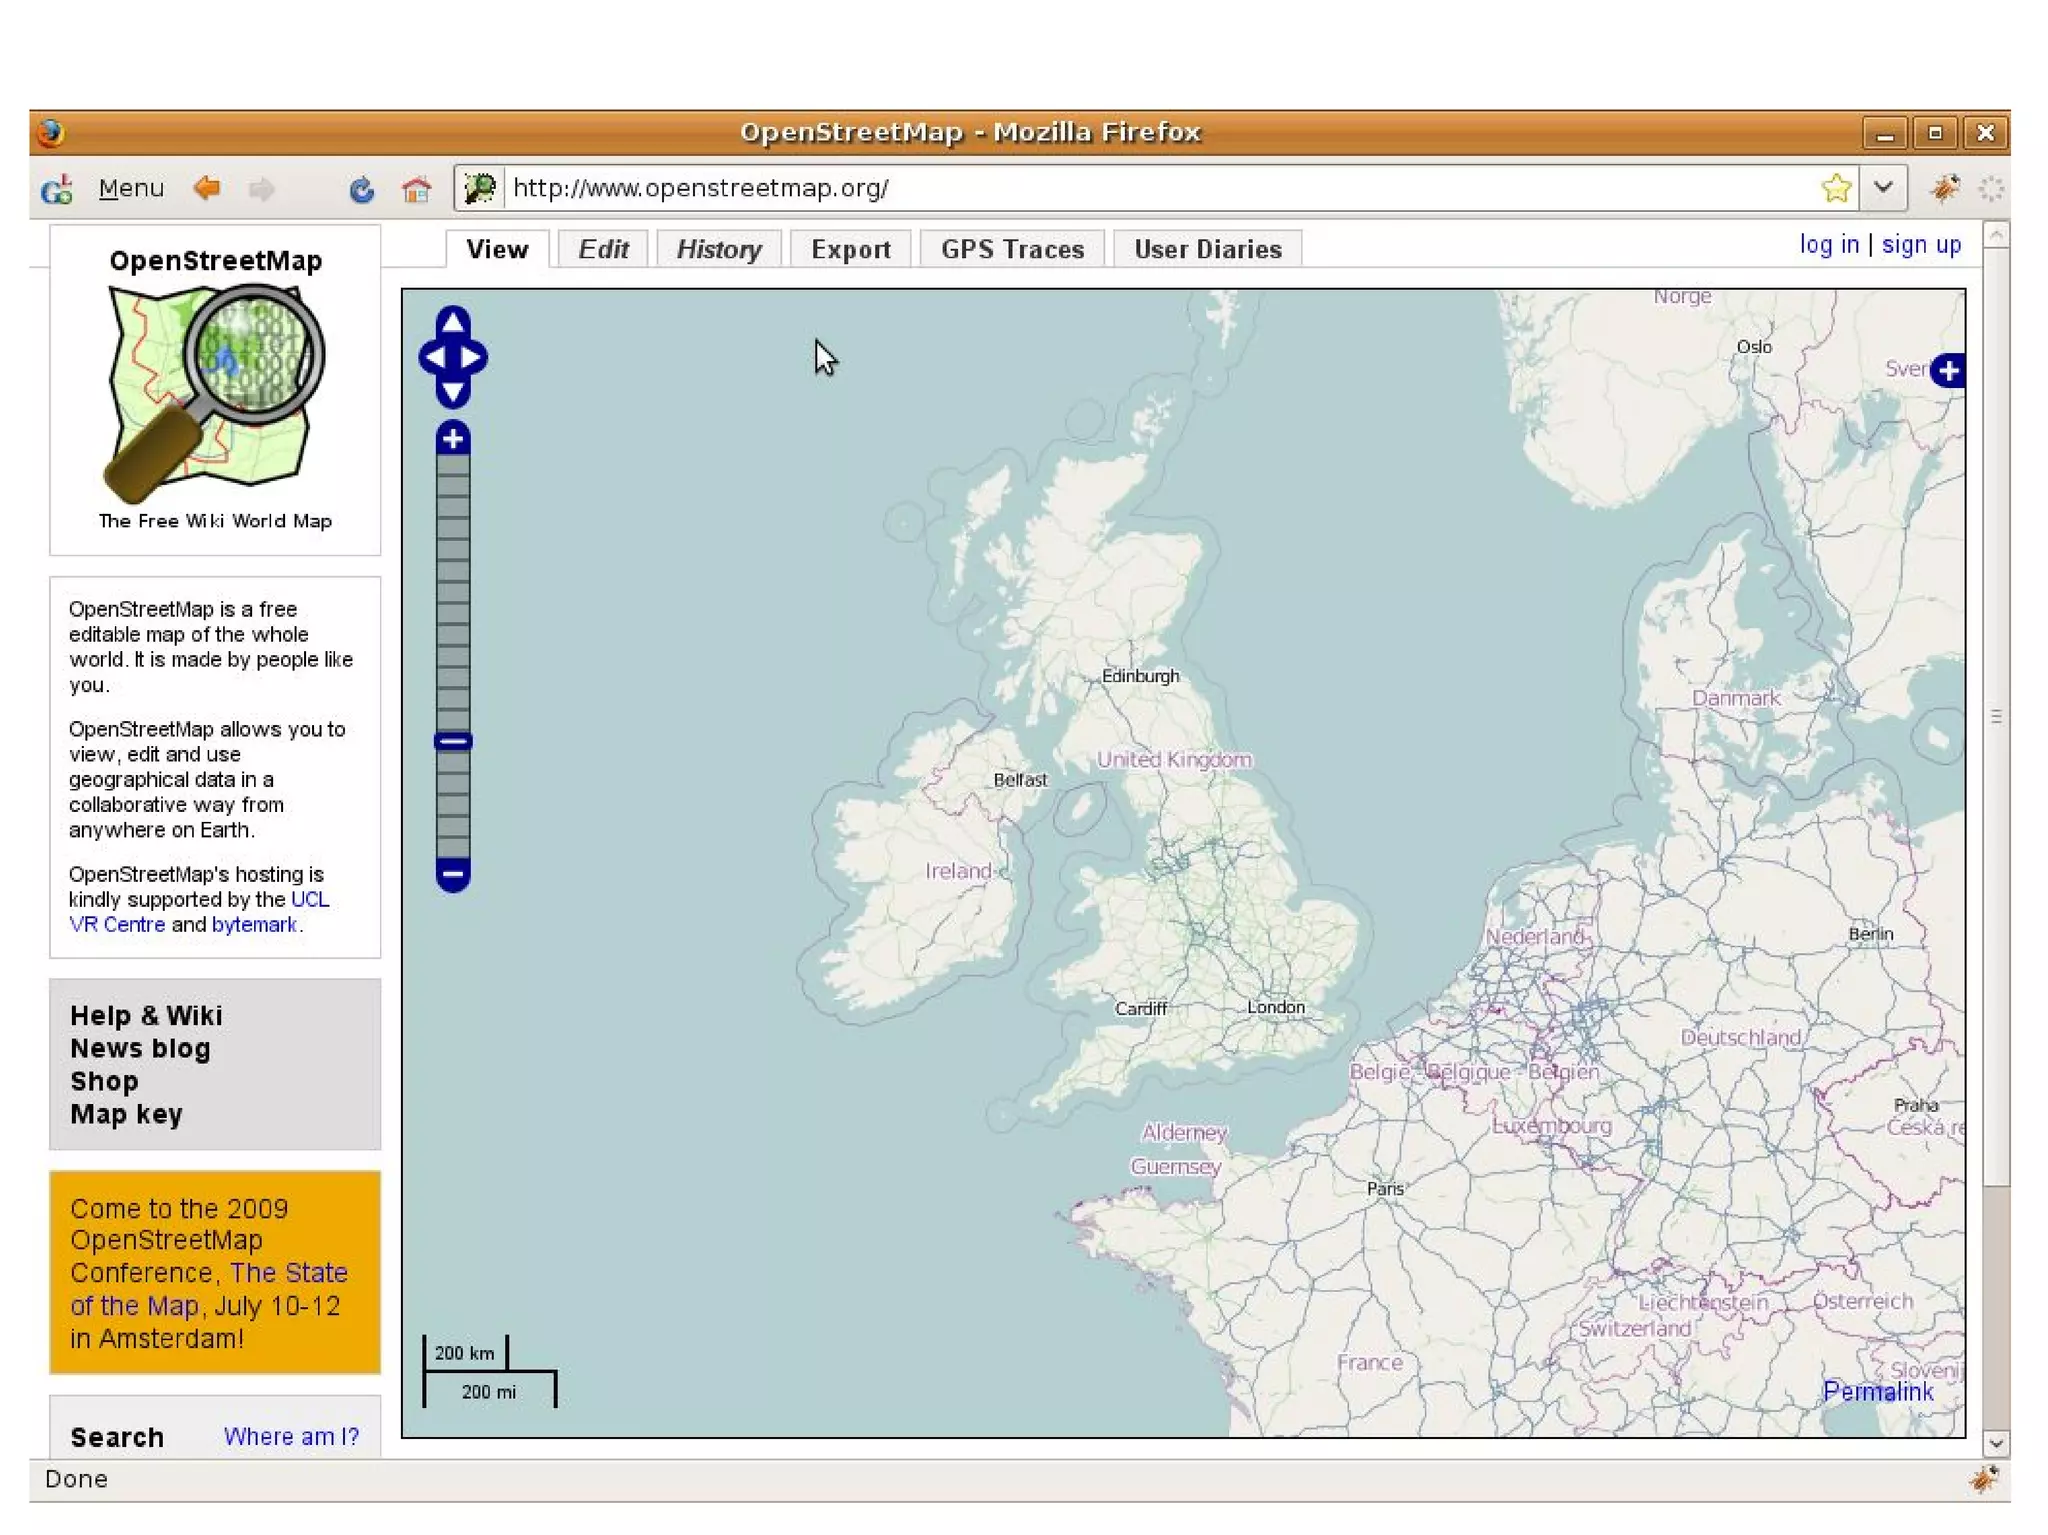Open the UCL VR Centre link

point(117,924)
